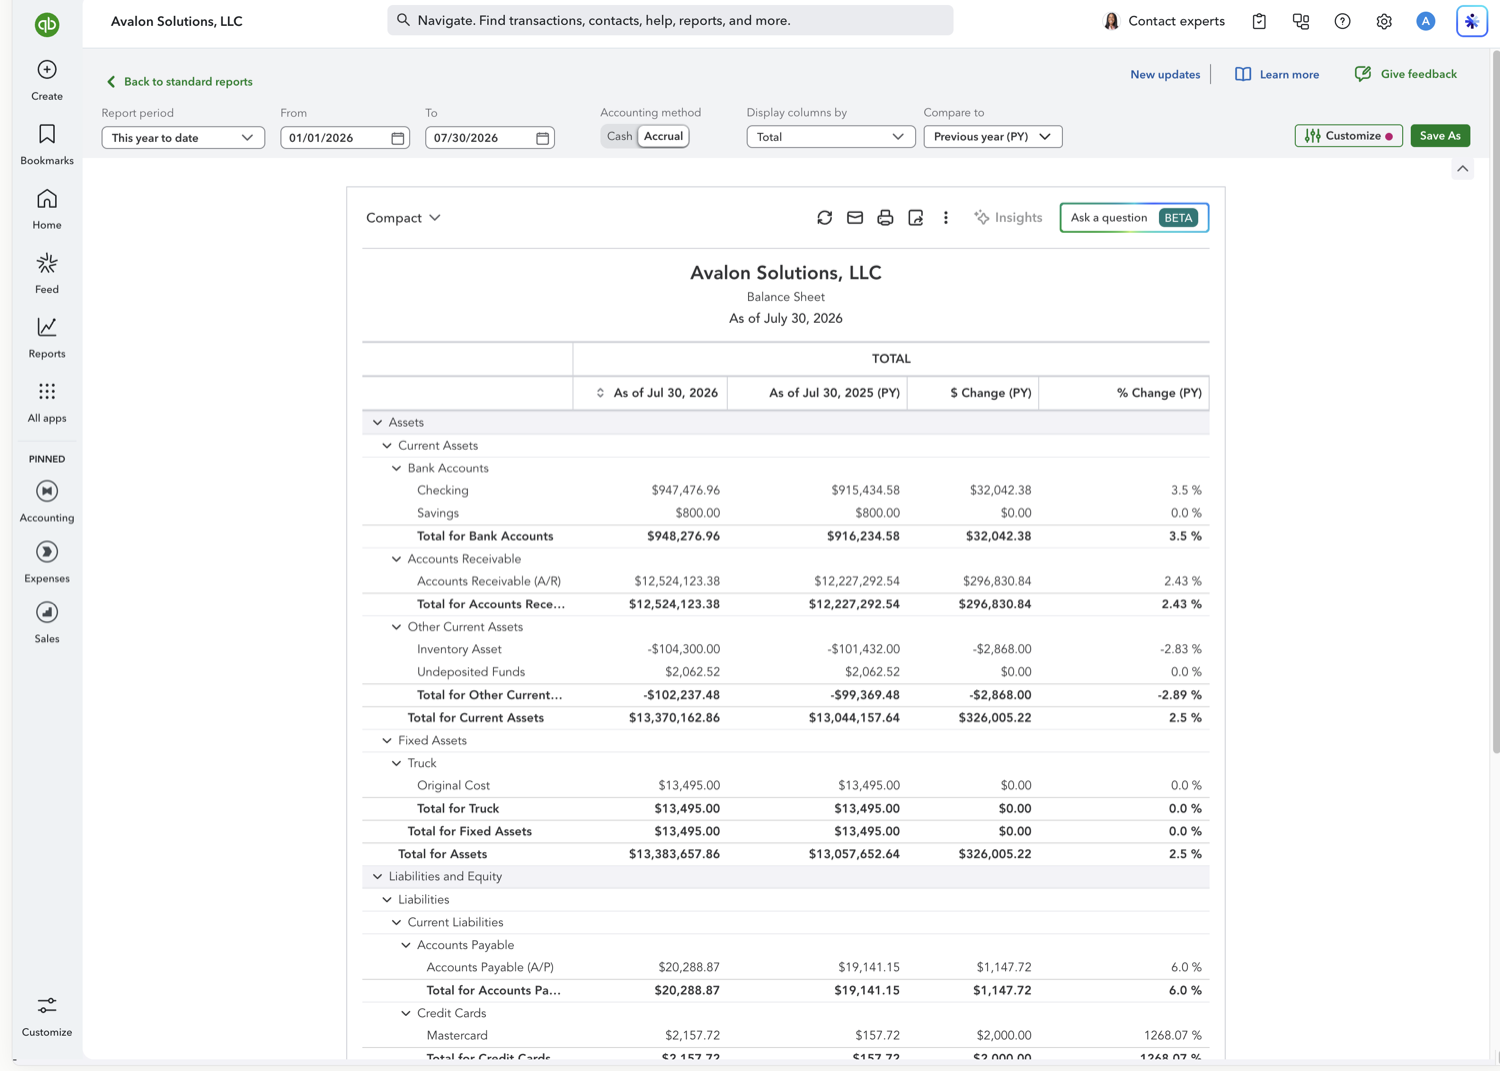Open the AI assistant sparkle icon
The width and height of the screenshot is (1500, 1071).
coord(1472,21)
